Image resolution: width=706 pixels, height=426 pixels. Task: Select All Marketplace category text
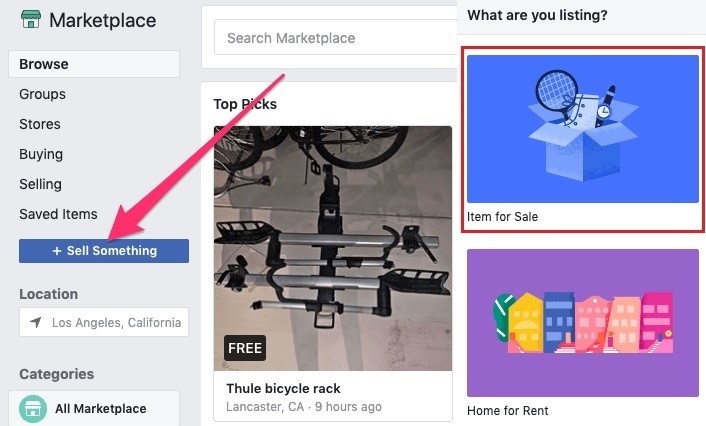pos(100,408)
